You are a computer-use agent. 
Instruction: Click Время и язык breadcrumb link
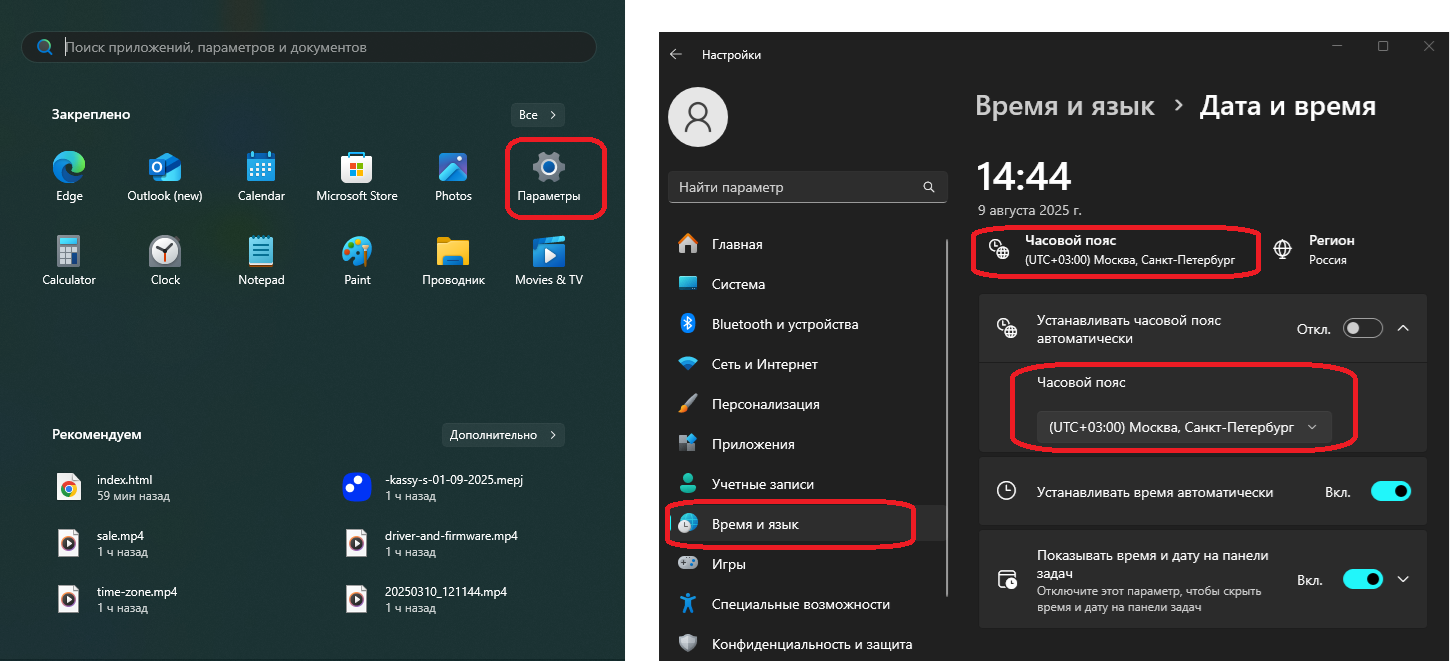pos(1065,106)
